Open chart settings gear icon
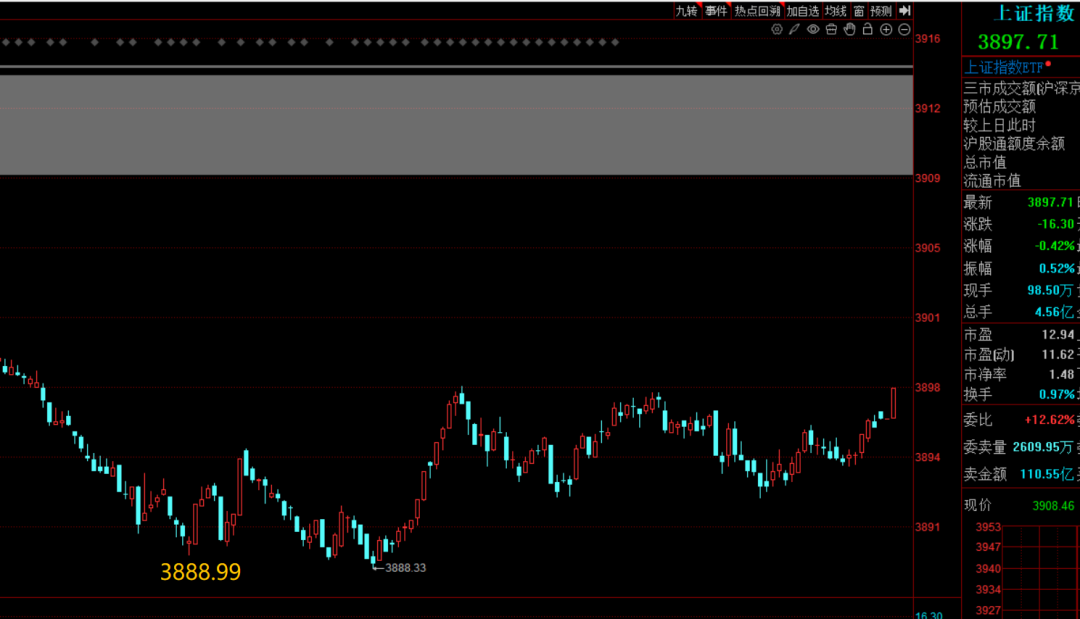Screen dimensions: 1080x619 (x=776, y=30)
